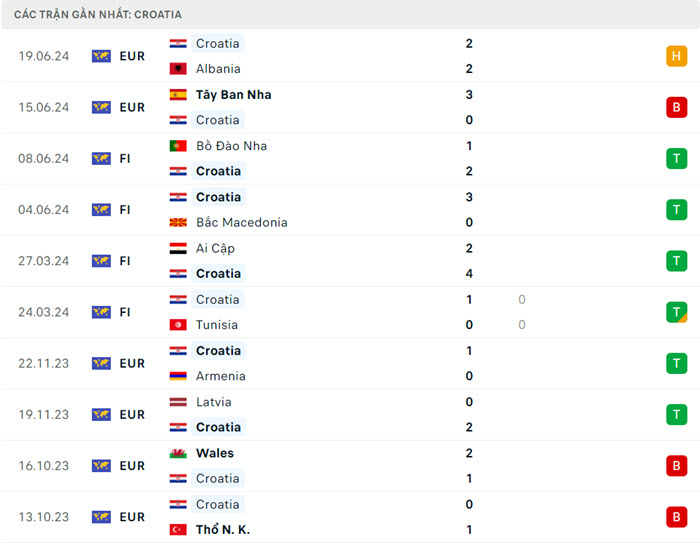Click the Wales flag icon

click(178, 453)
